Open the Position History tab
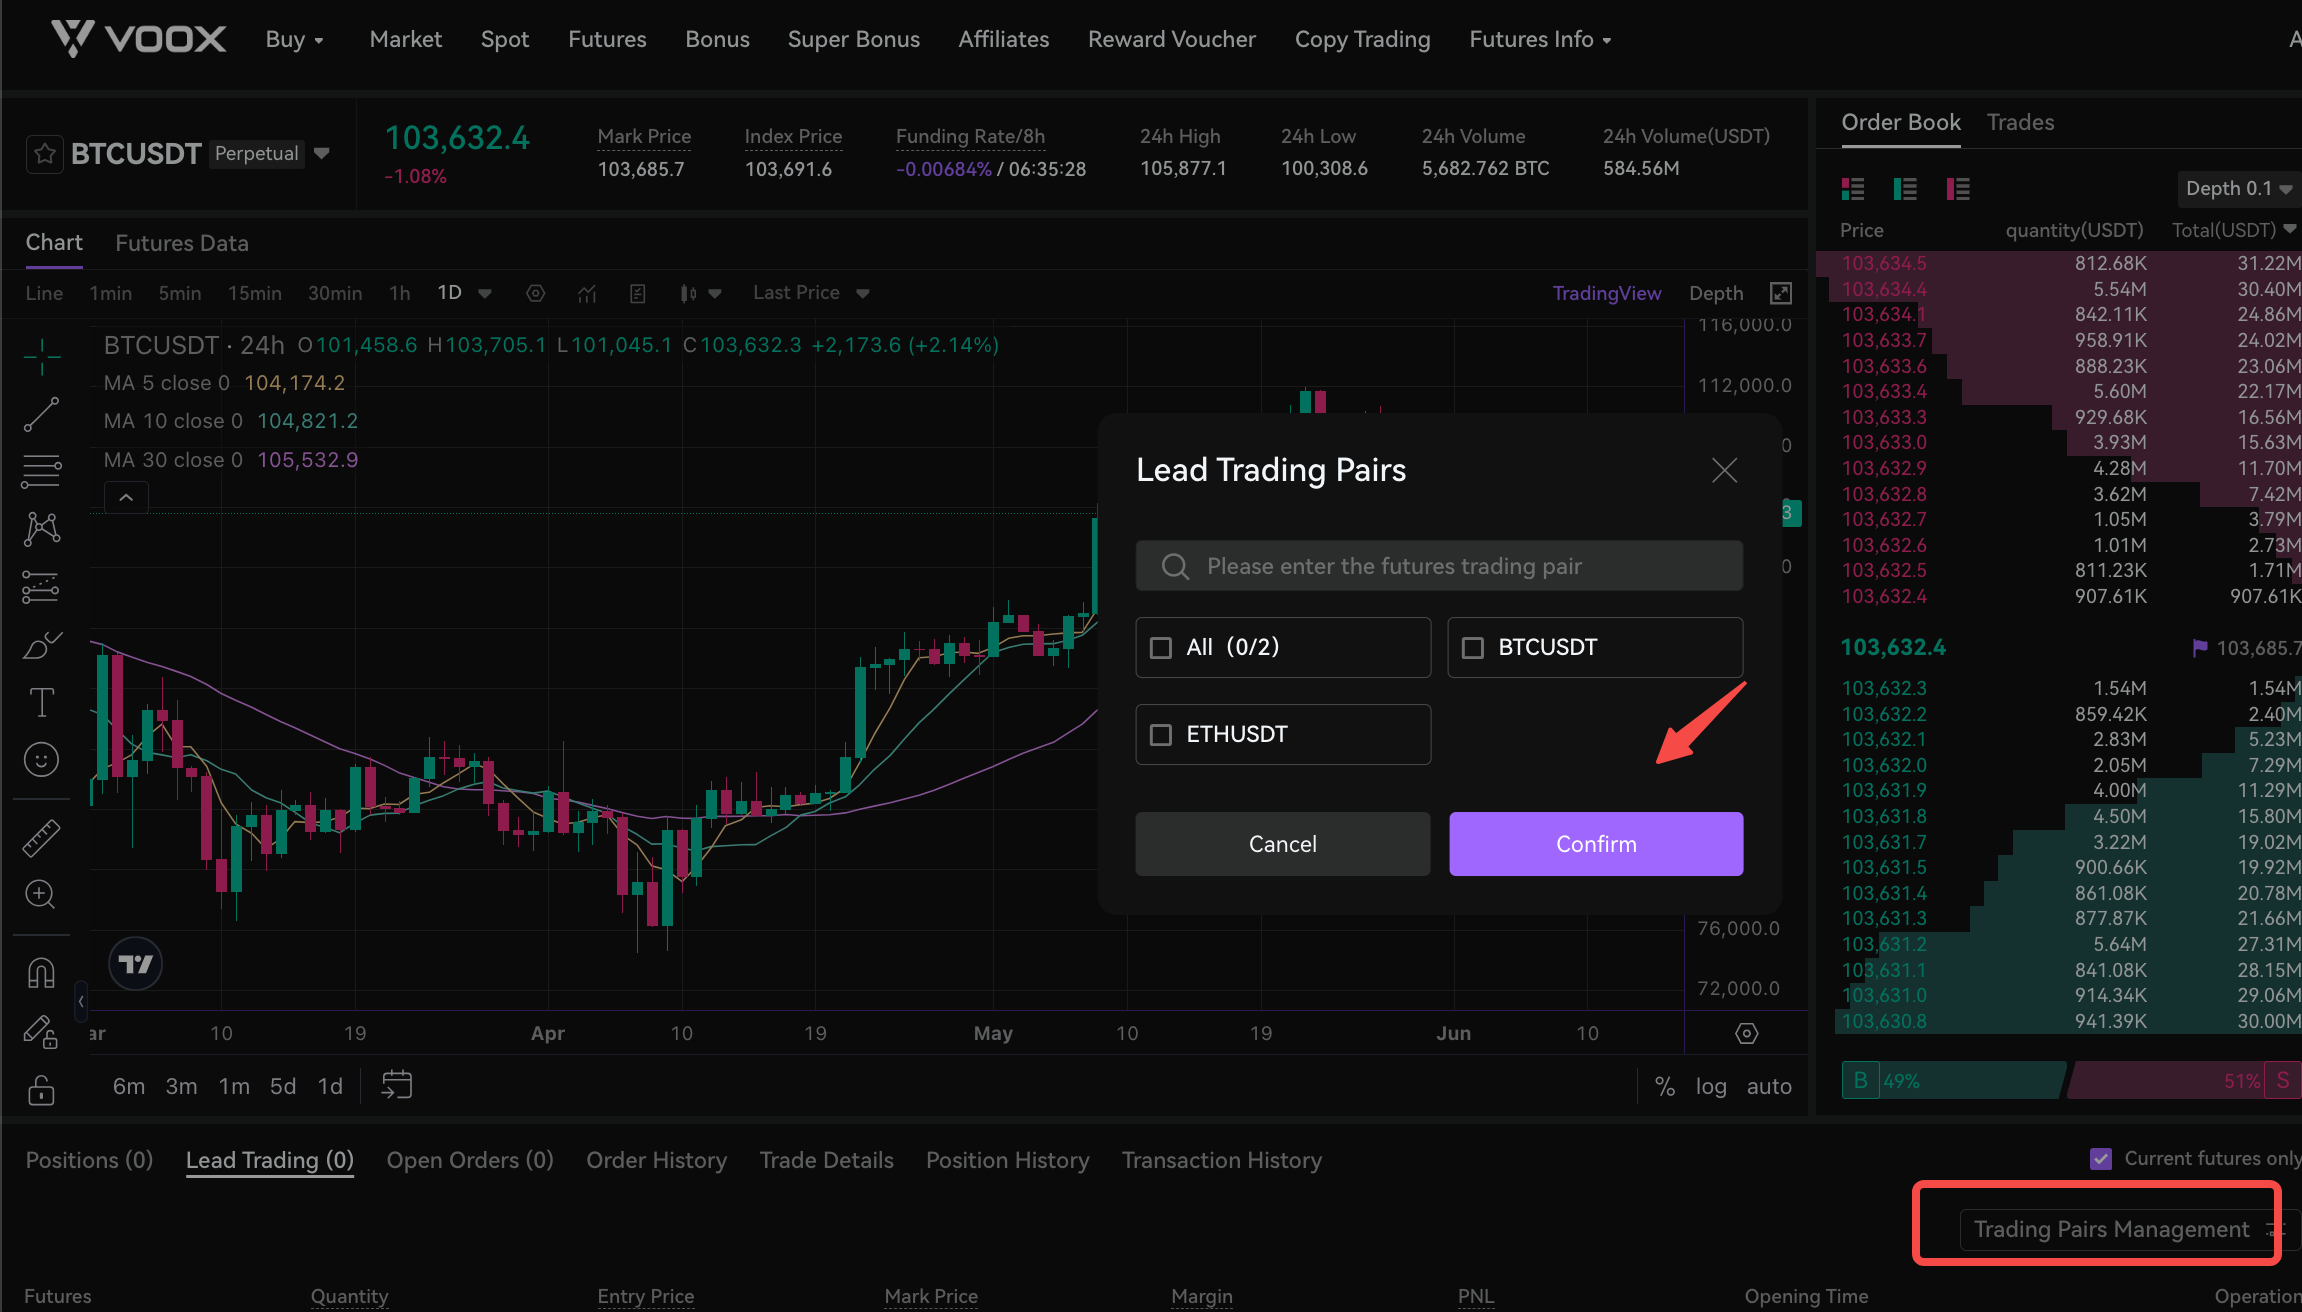 click(x=1007, y=1160)
